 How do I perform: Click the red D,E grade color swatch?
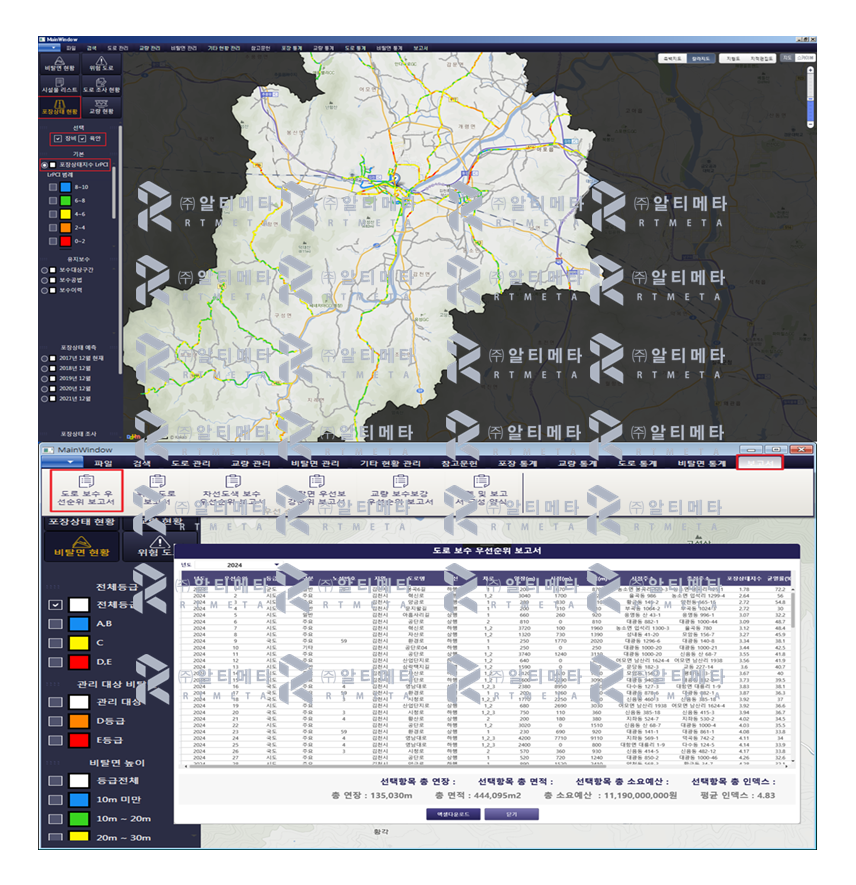79,662
